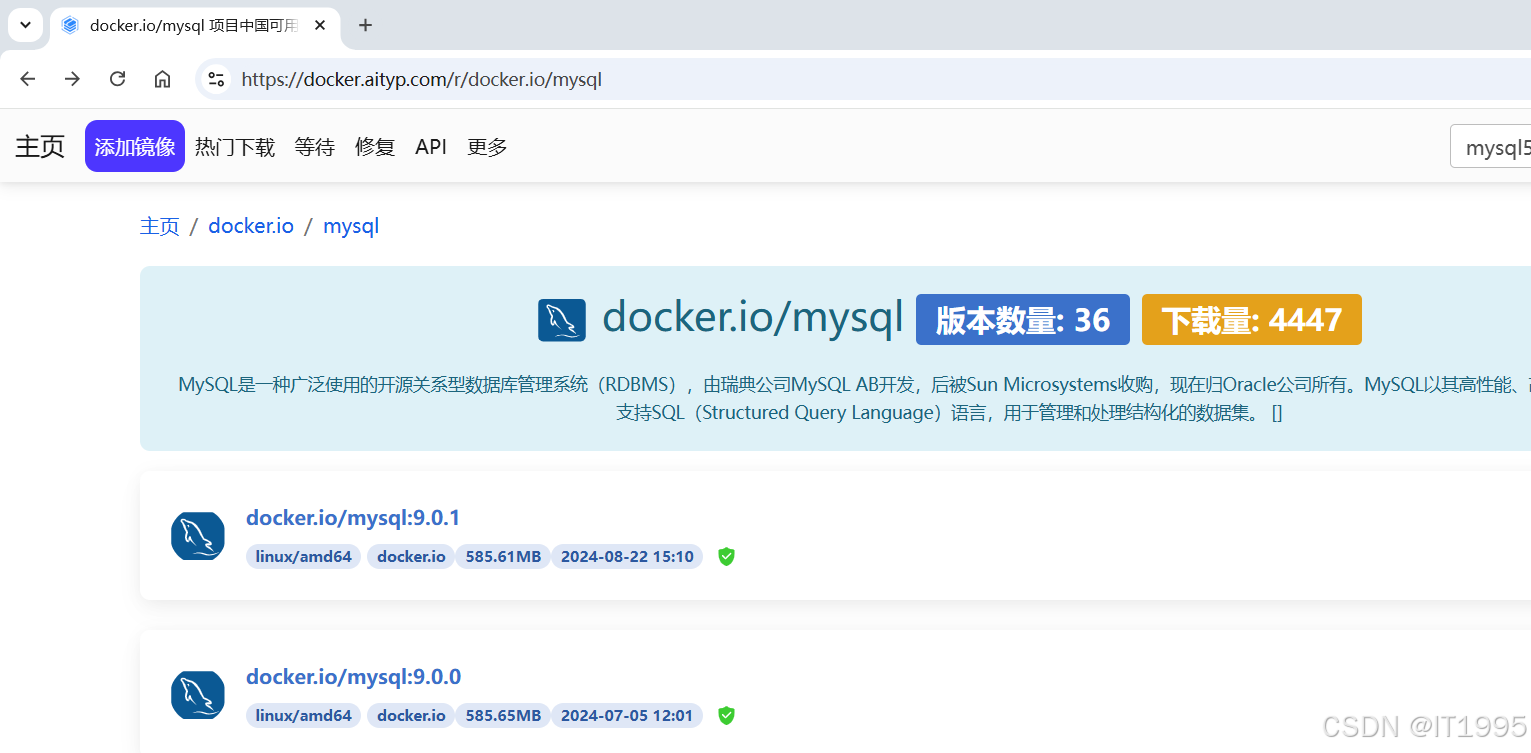This screenshot has width=1531, height=753.
Task: Click the green verified badge for mysql:9.0.0
Action: tap(726, 715)
